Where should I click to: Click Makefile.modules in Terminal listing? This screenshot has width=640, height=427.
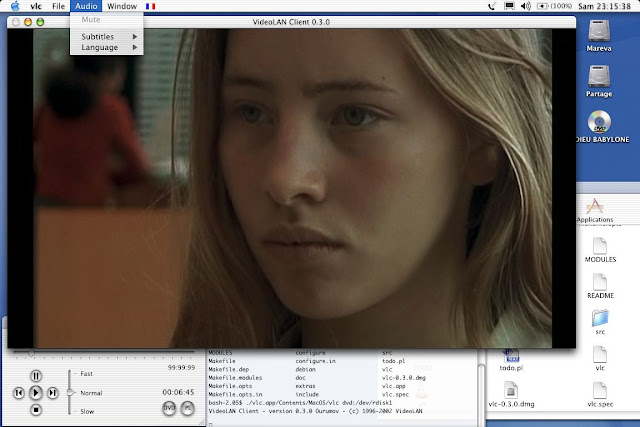click(235, 378)
